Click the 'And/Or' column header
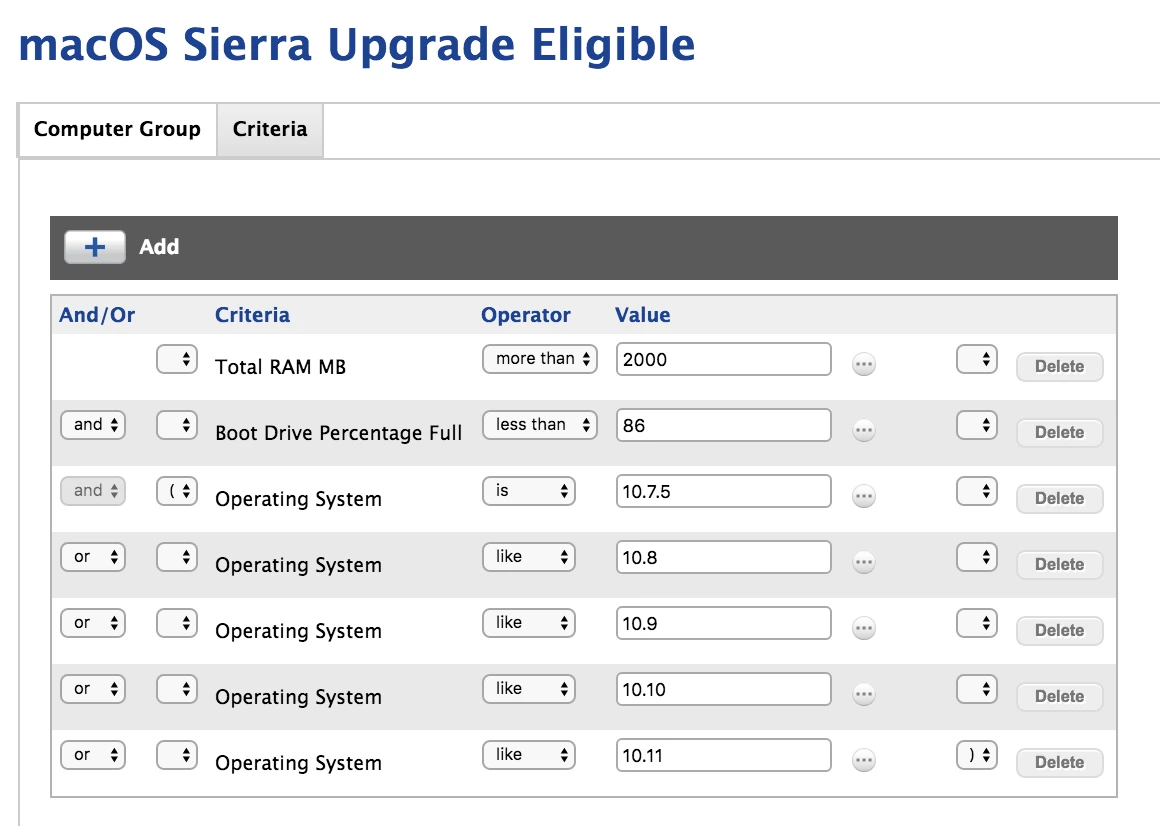This screenshot has width=1160, height=826. tap(97, 315)
